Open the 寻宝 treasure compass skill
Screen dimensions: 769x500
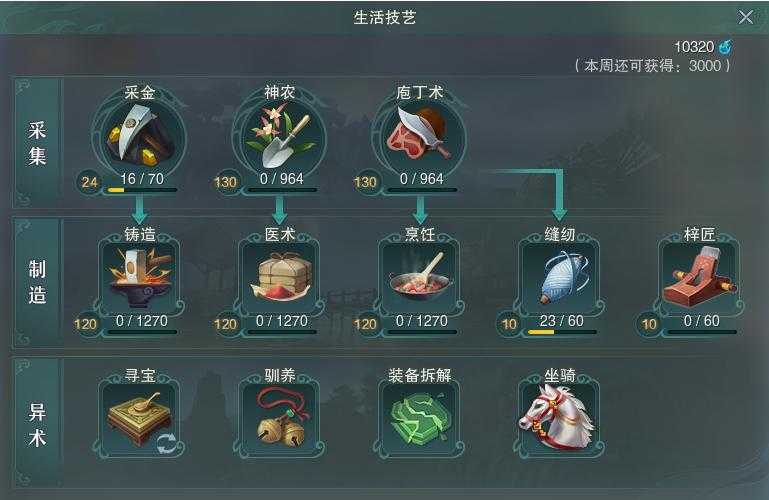[x=140, y=418]
